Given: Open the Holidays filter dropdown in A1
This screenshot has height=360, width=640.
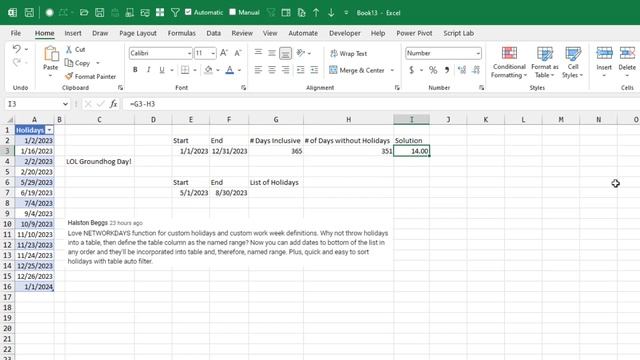Looking at the screenshot, I should (49, 130).
